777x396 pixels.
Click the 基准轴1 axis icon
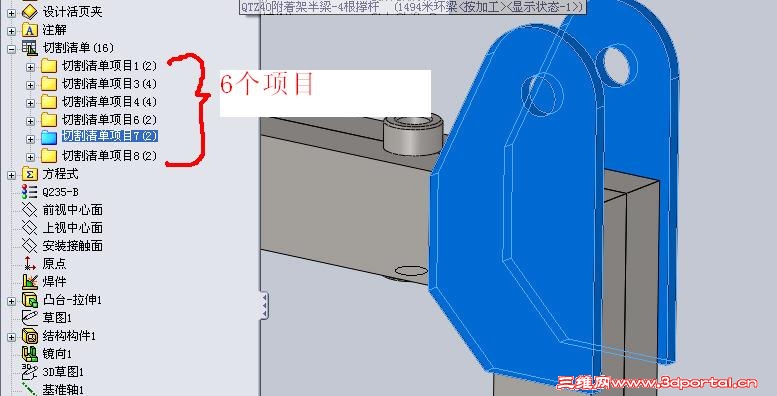[x=30, y=389]
